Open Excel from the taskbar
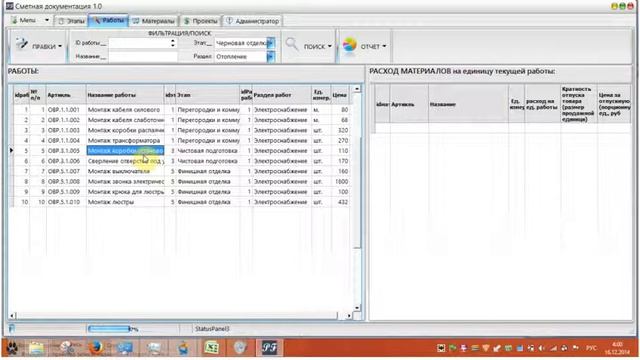The height and width of the screenshot is (360, 640). [211, 348]
